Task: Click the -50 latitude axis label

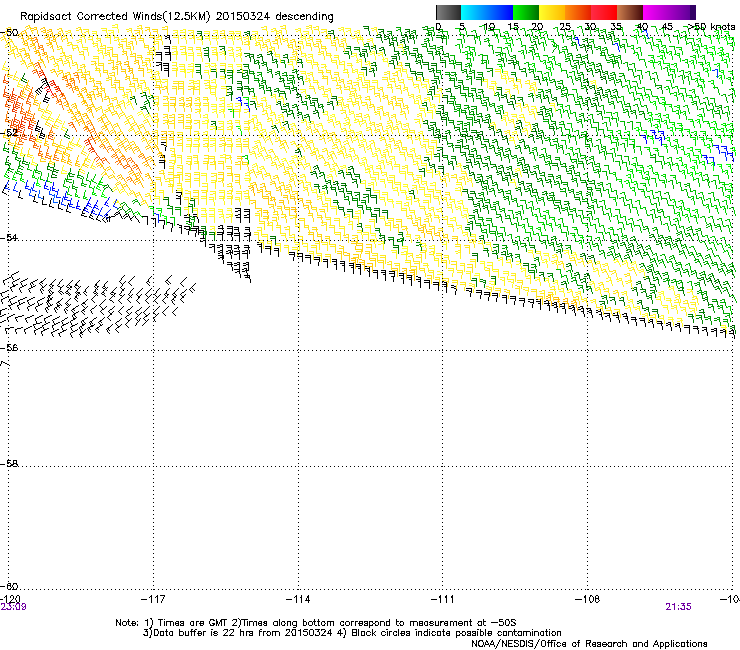Action: point(10,33)
